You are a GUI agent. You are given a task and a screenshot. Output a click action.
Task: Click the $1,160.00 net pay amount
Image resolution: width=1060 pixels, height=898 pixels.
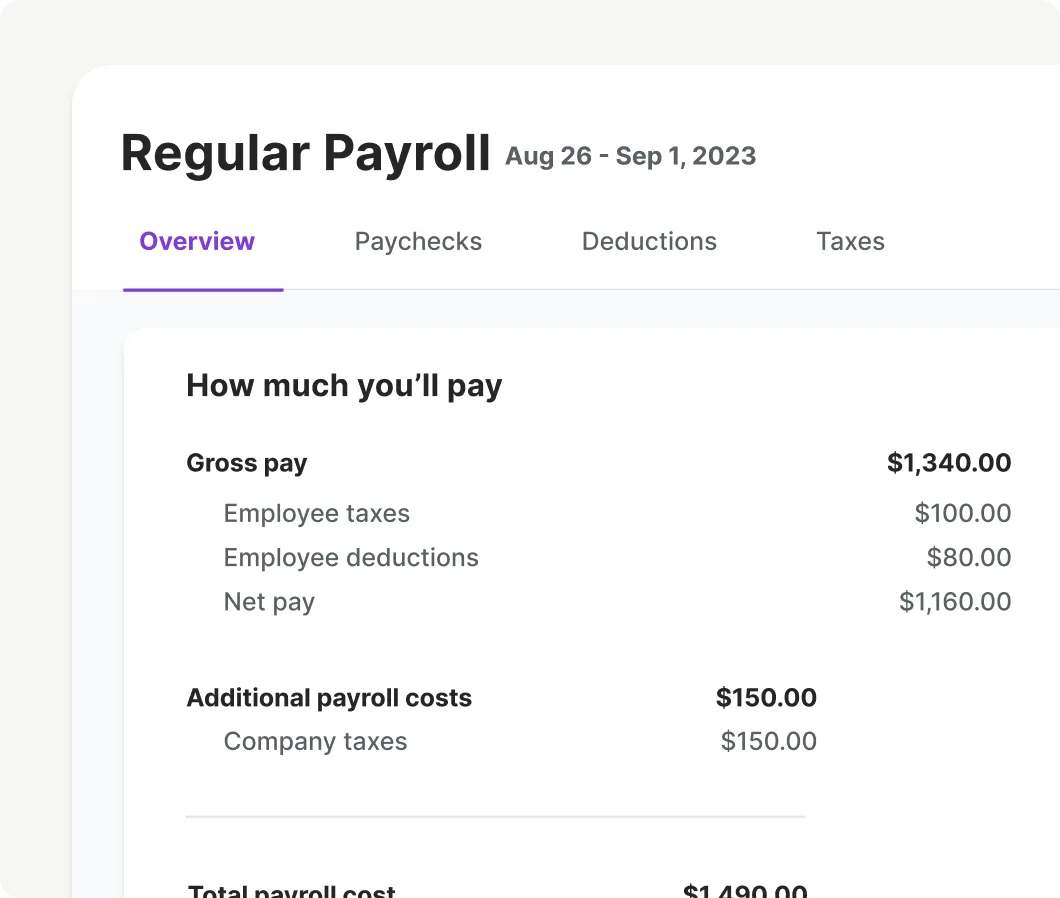pos(955,601)
